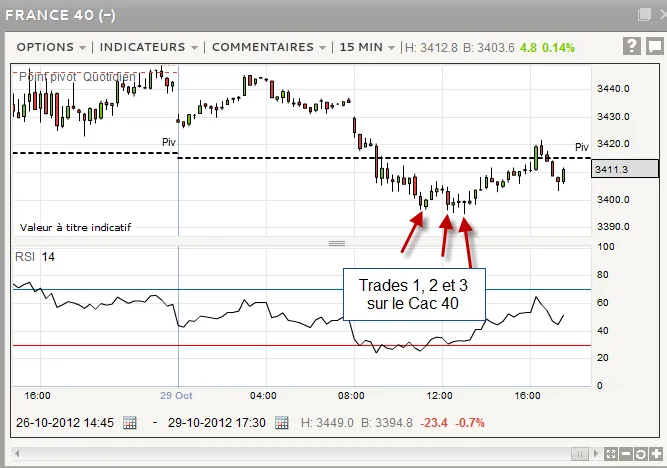Click the FRANCE 40 (-) window title
The width and height of the screenshot is (667, 468).
pyautogui.click(x=60, y=15)
